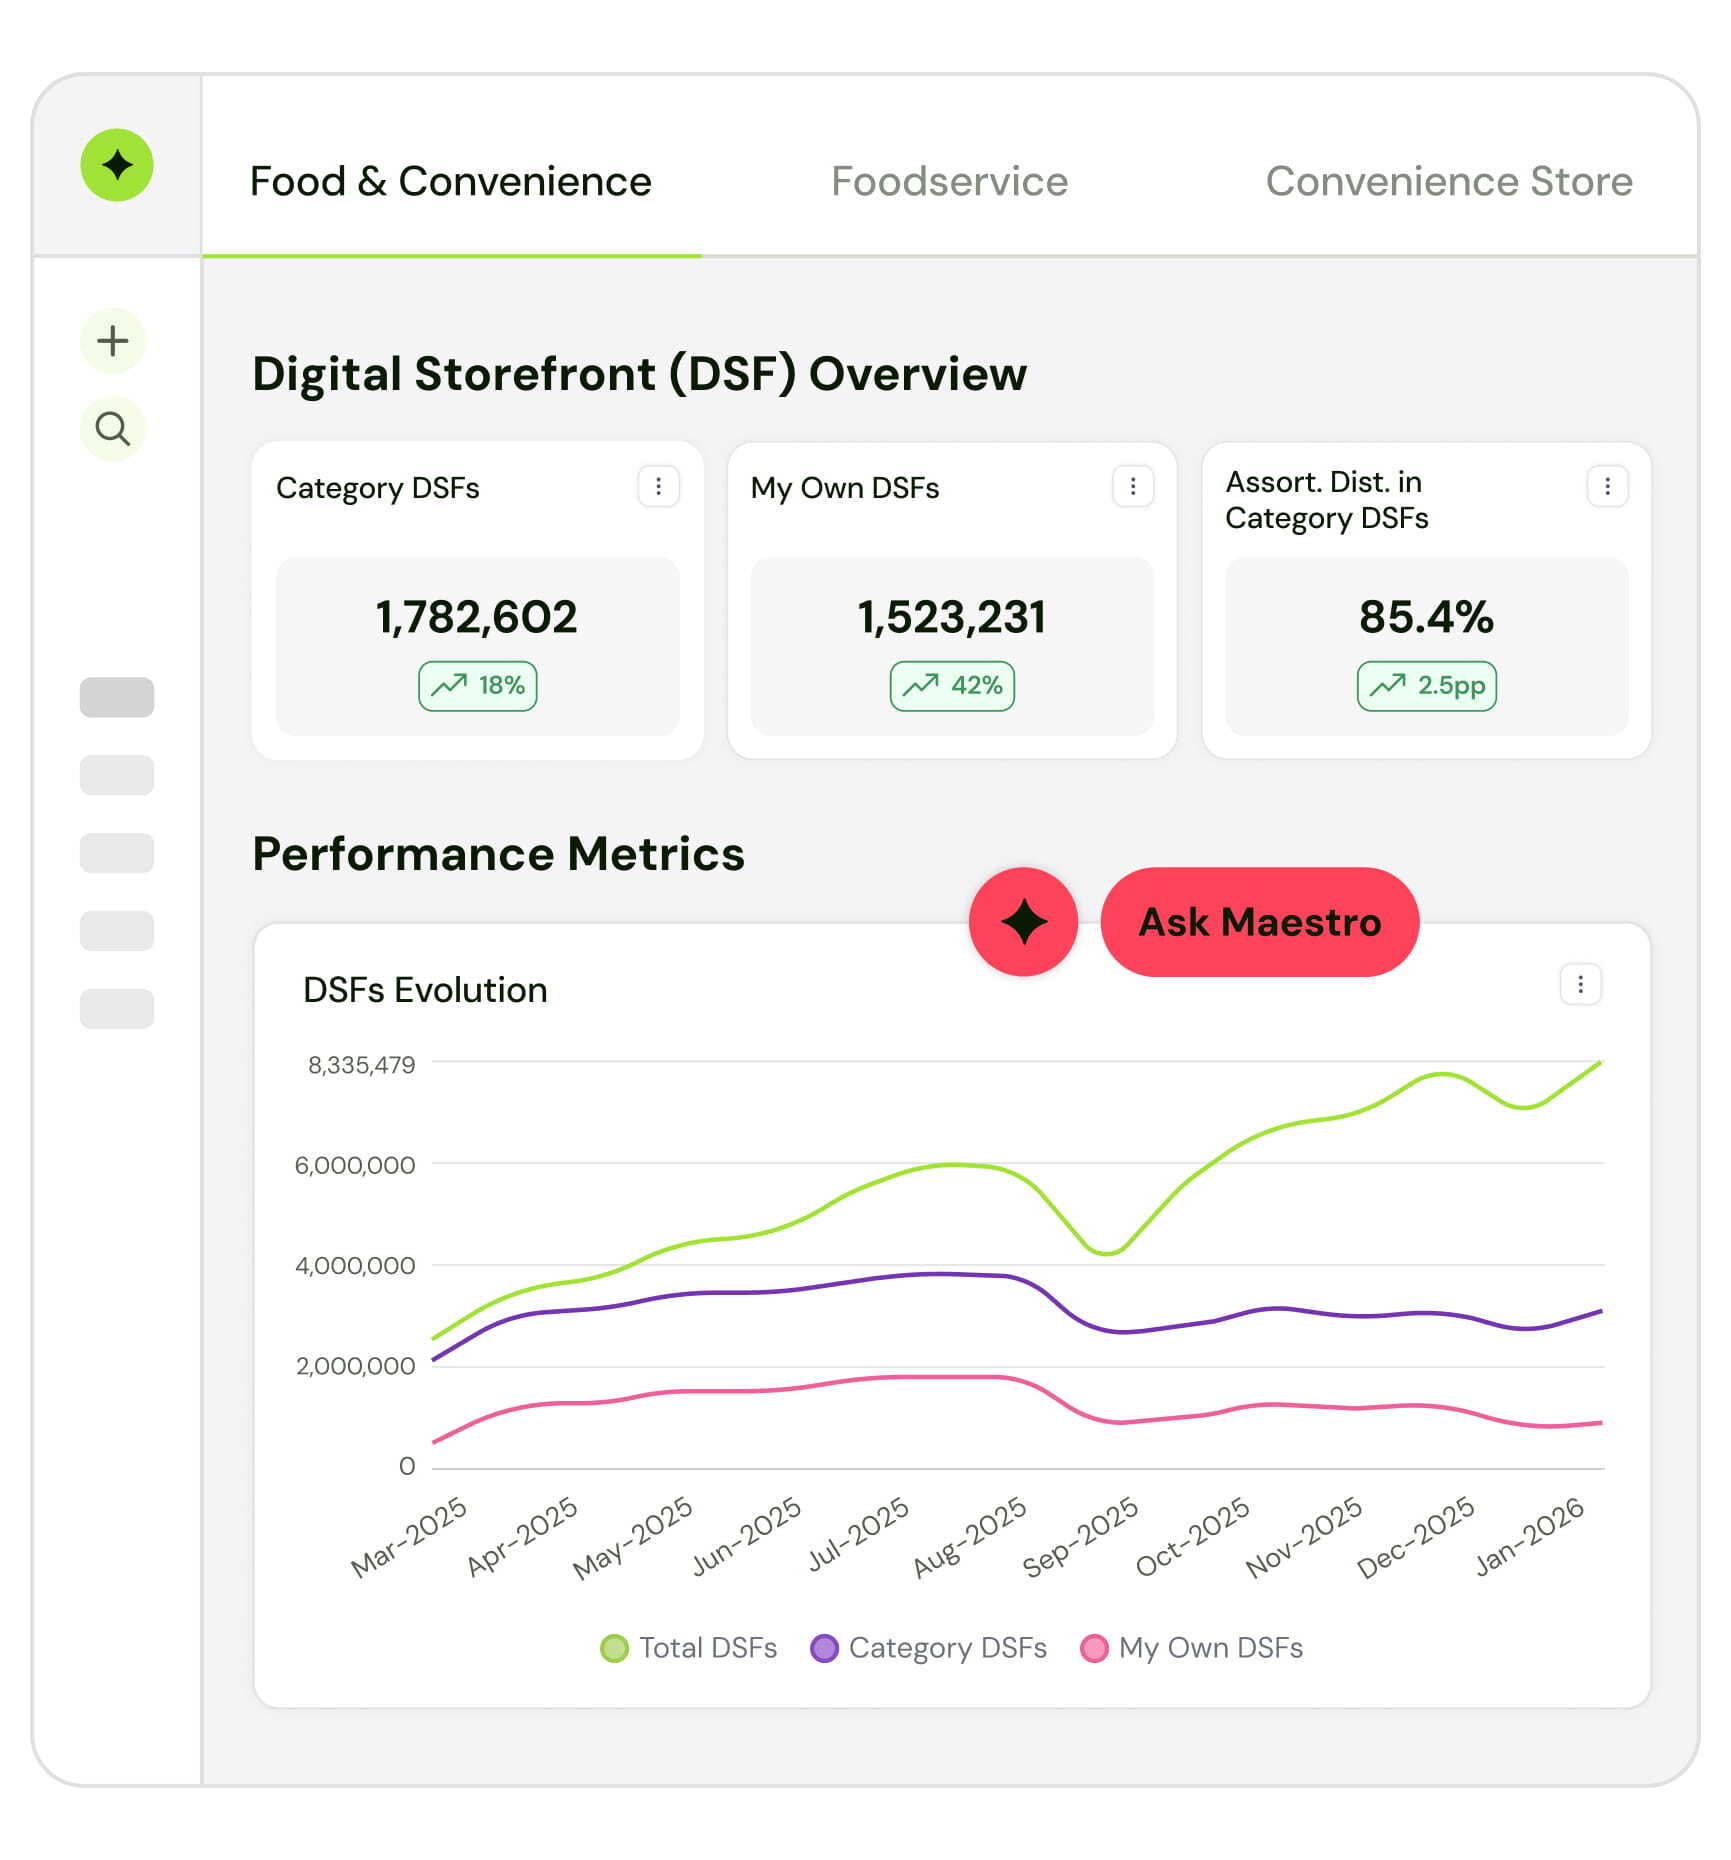Screen dimensions: 1731x1860
Task: Switch to the Convenience Store tab
Action: click(x=1449, y=182)
